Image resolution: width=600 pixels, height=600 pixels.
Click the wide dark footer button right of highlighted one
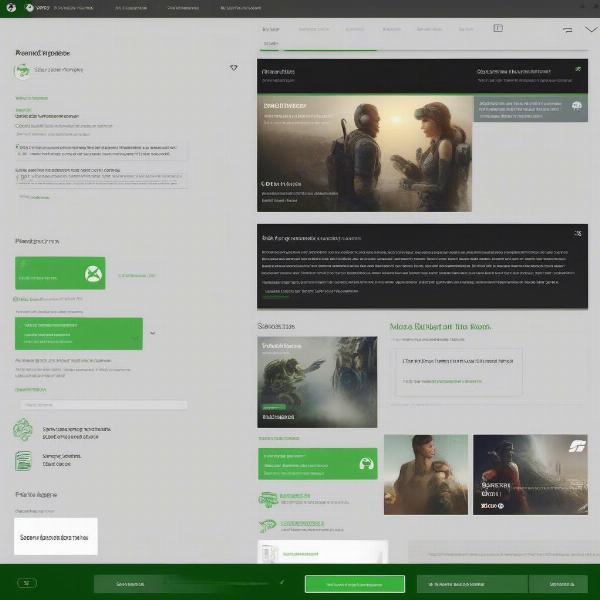(472, 584)
